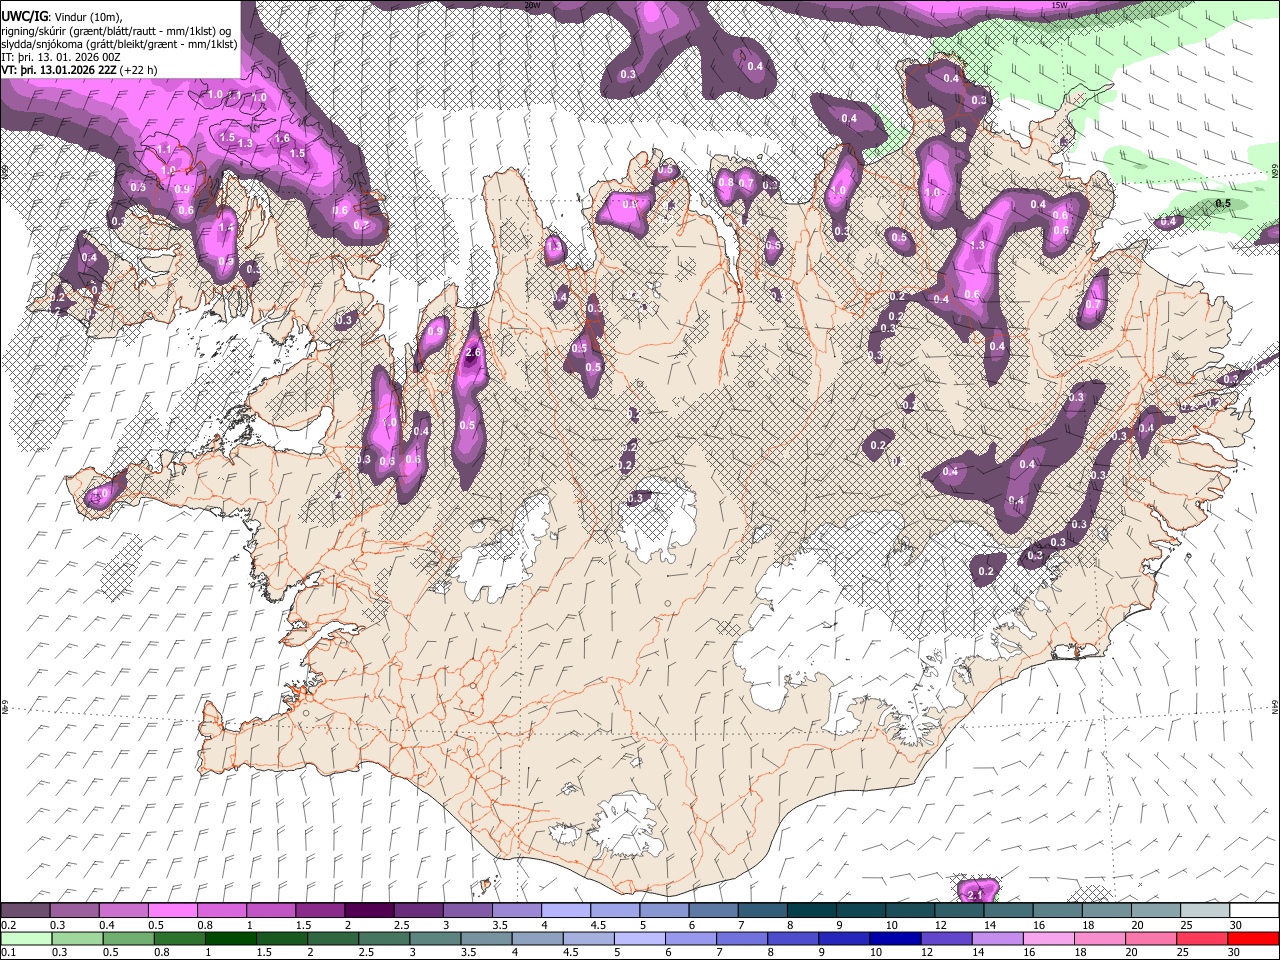Select the '1.5' number label under bottom legend row

(264, 952)
